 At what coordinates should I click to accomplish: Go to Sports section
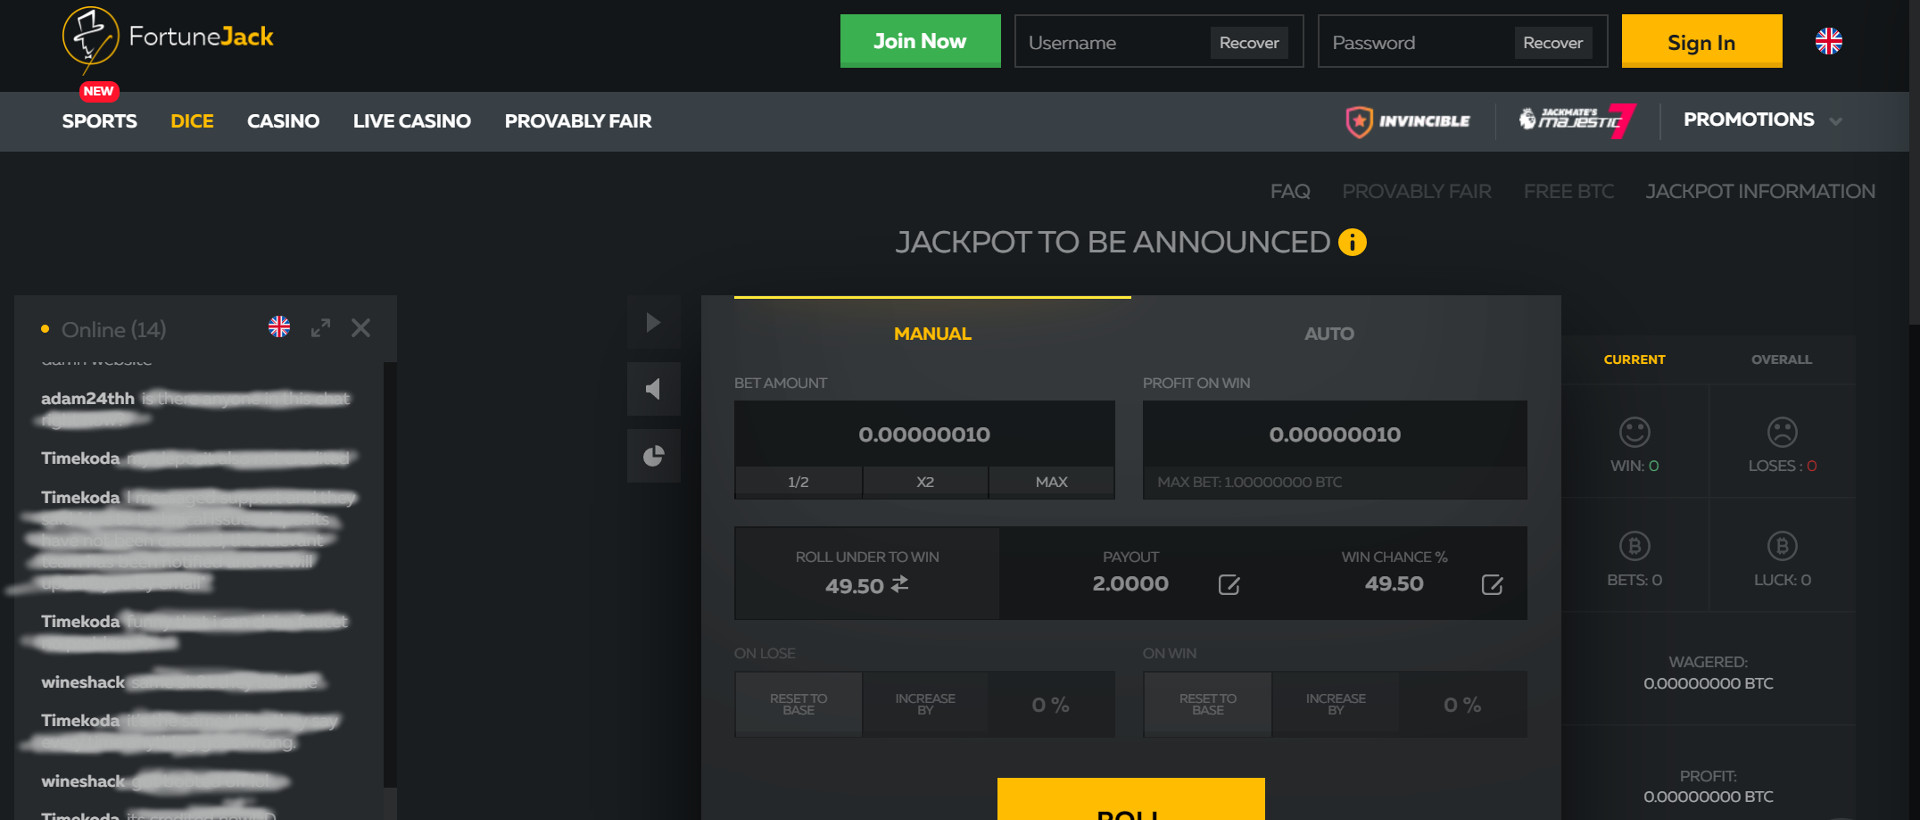pyautogui.click(x=99, y=121)
